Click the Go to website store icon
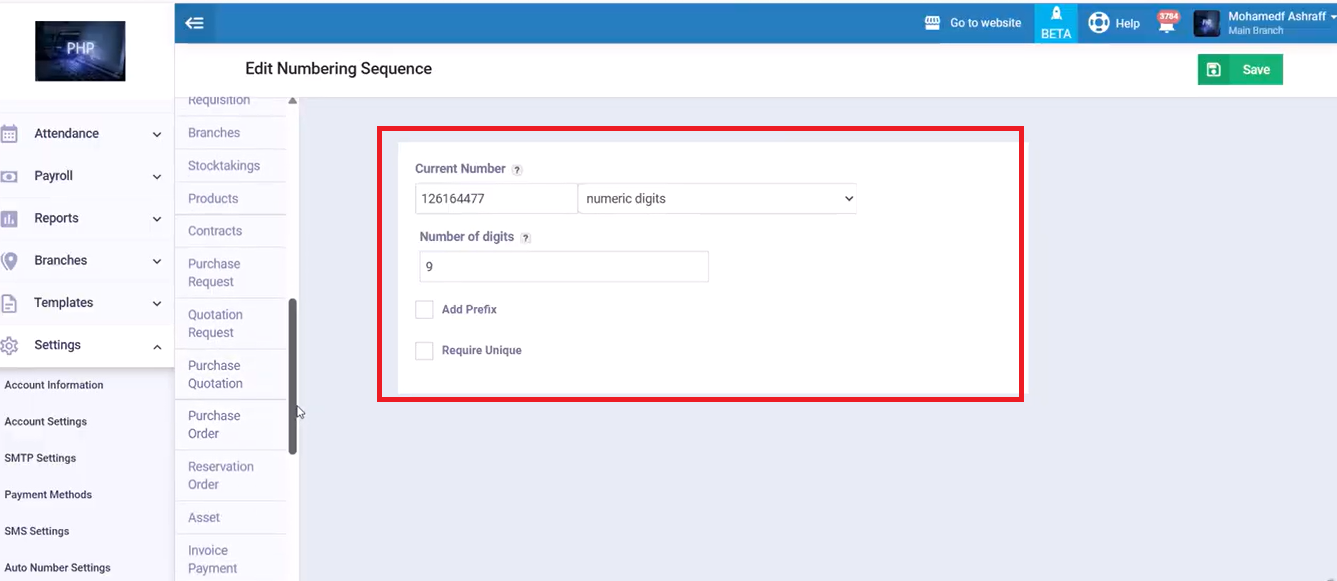The height and width of the screenshot is (581, 1337). [x=933, y=23]
